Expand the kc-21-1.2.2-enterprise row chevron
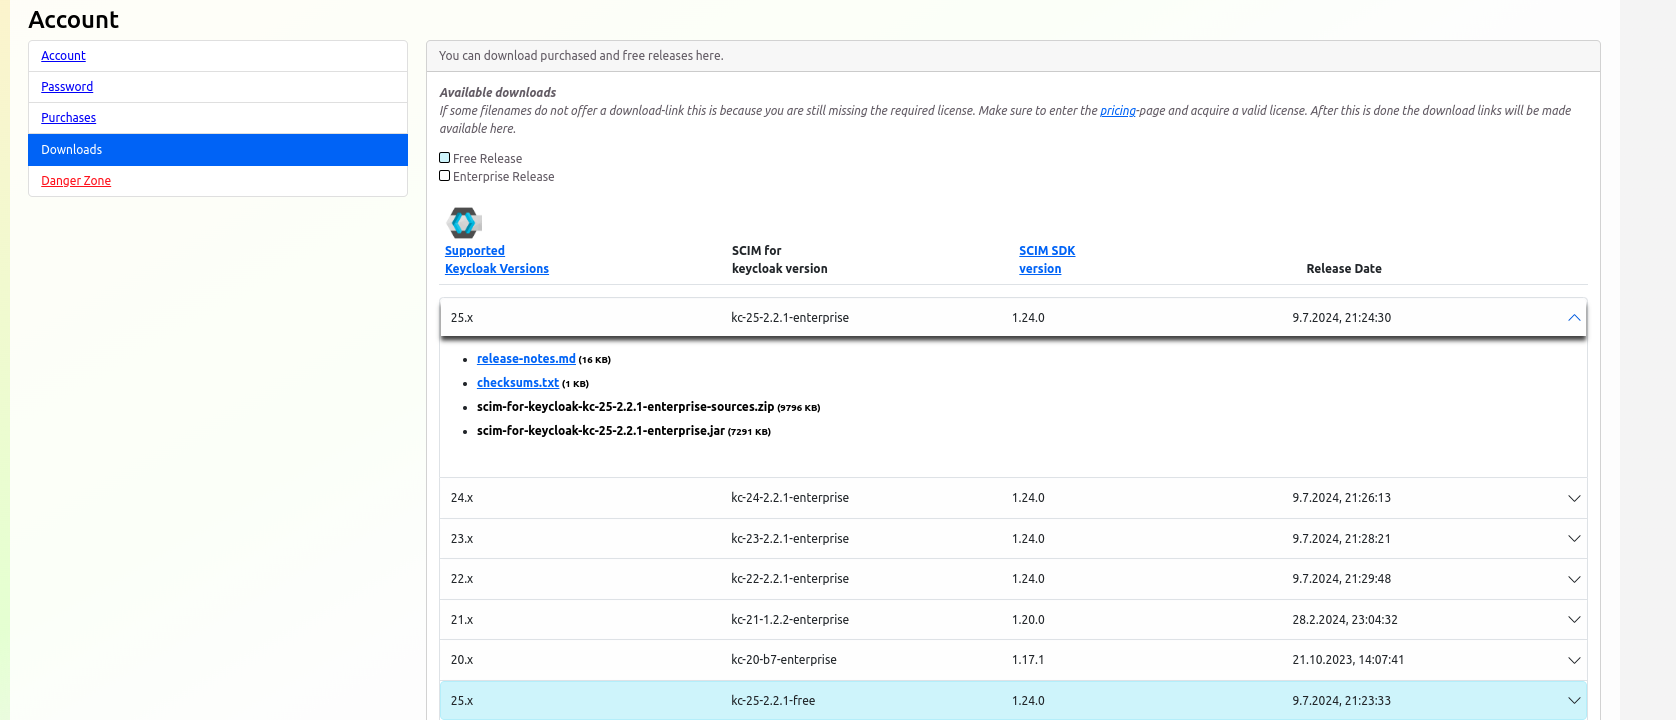 pyautogui.click(x=1573, y=620)
